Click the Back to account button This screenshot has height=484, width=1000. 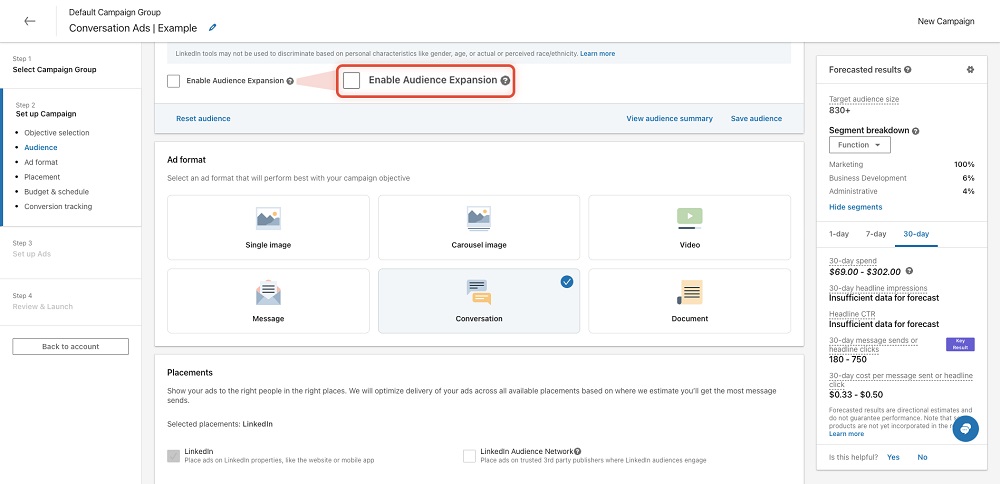click(70, 346)
